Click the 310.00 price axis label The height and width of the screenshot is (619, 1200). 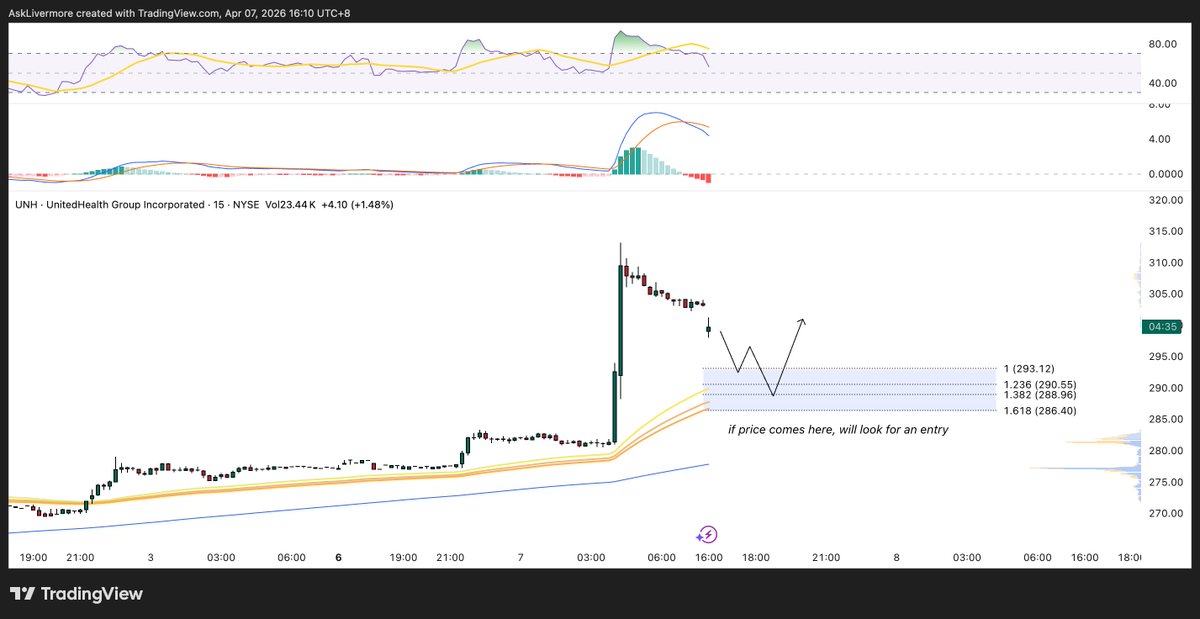pyautogui.click(x=1165, y=263)
